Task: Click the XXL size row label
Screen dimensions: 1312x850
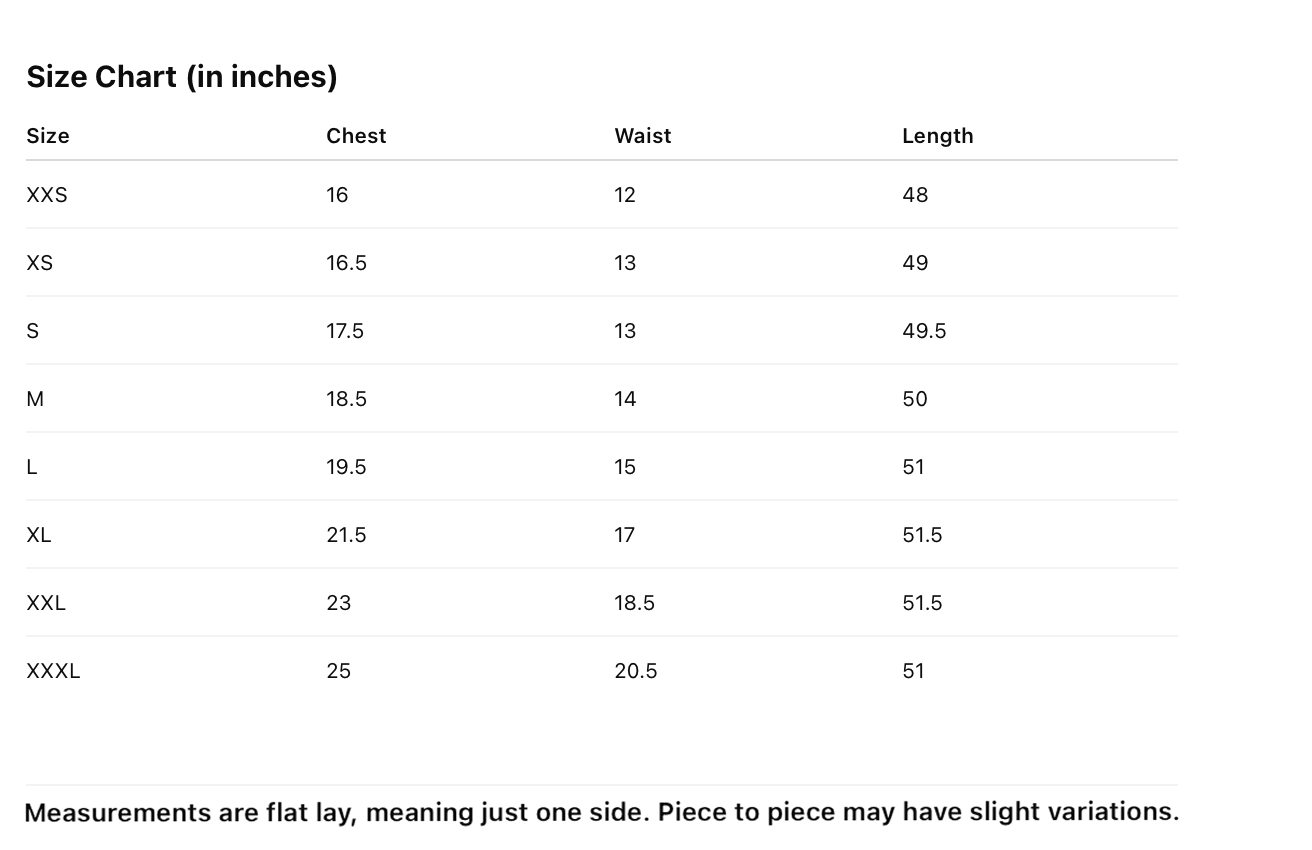Action: 46,603
